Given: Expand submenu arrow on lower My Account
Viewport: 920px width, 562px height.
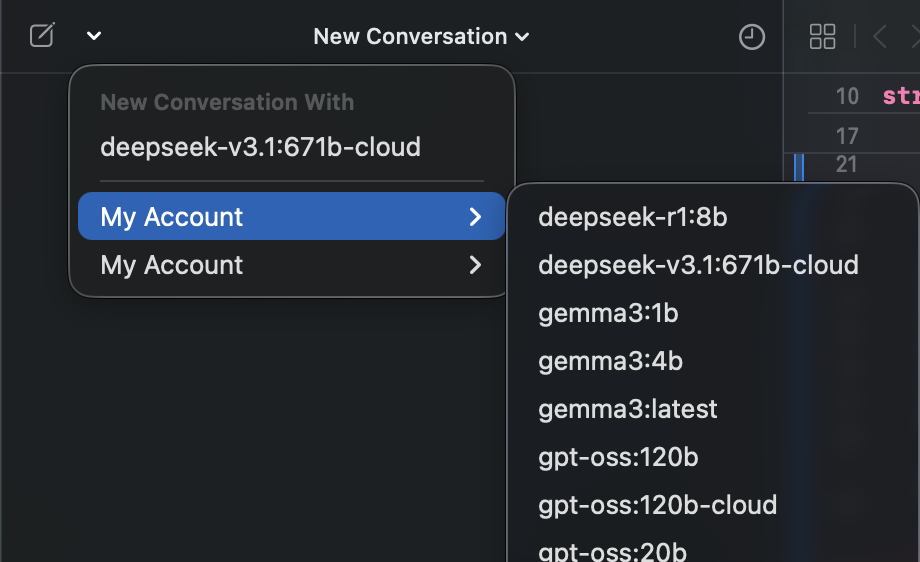Looking at the screenshot, I should point(475,265).
